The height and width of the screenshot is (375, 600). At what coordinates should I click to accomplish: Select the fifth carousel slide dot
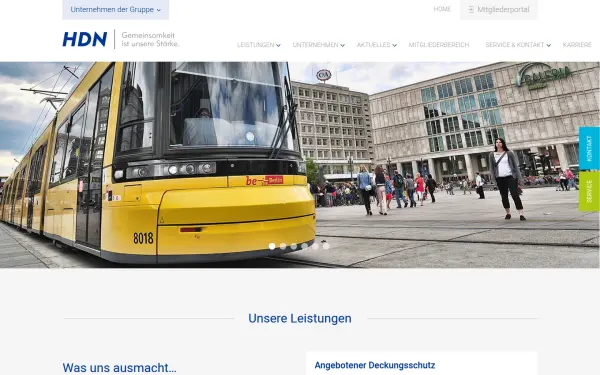(x=315, y=246)
